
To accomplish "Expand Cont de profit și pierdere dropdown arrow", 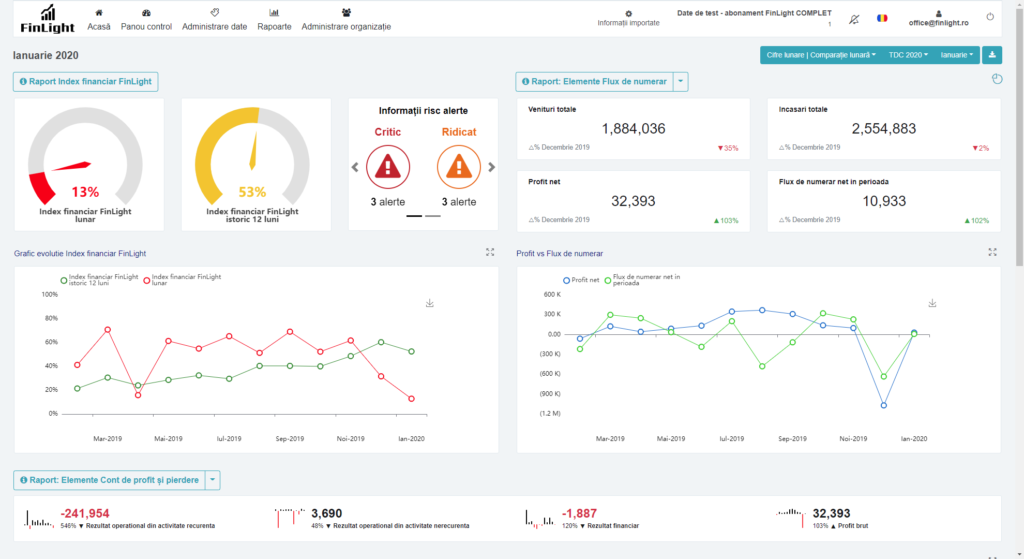I will (212, 480).
